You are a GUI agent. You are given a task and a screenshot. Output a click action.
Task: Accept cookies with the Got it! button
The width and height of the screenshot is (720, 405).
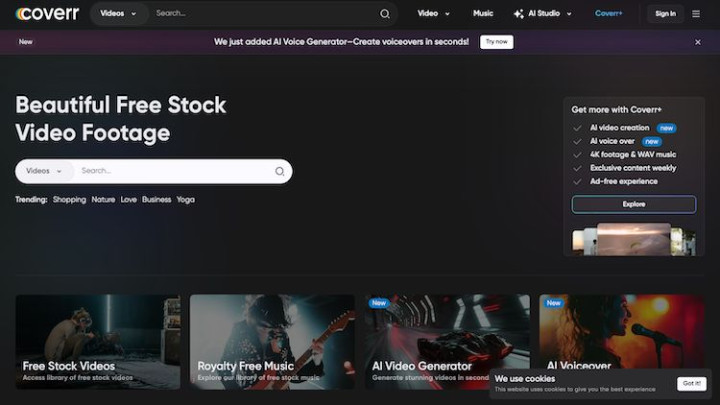coord(692,383)
